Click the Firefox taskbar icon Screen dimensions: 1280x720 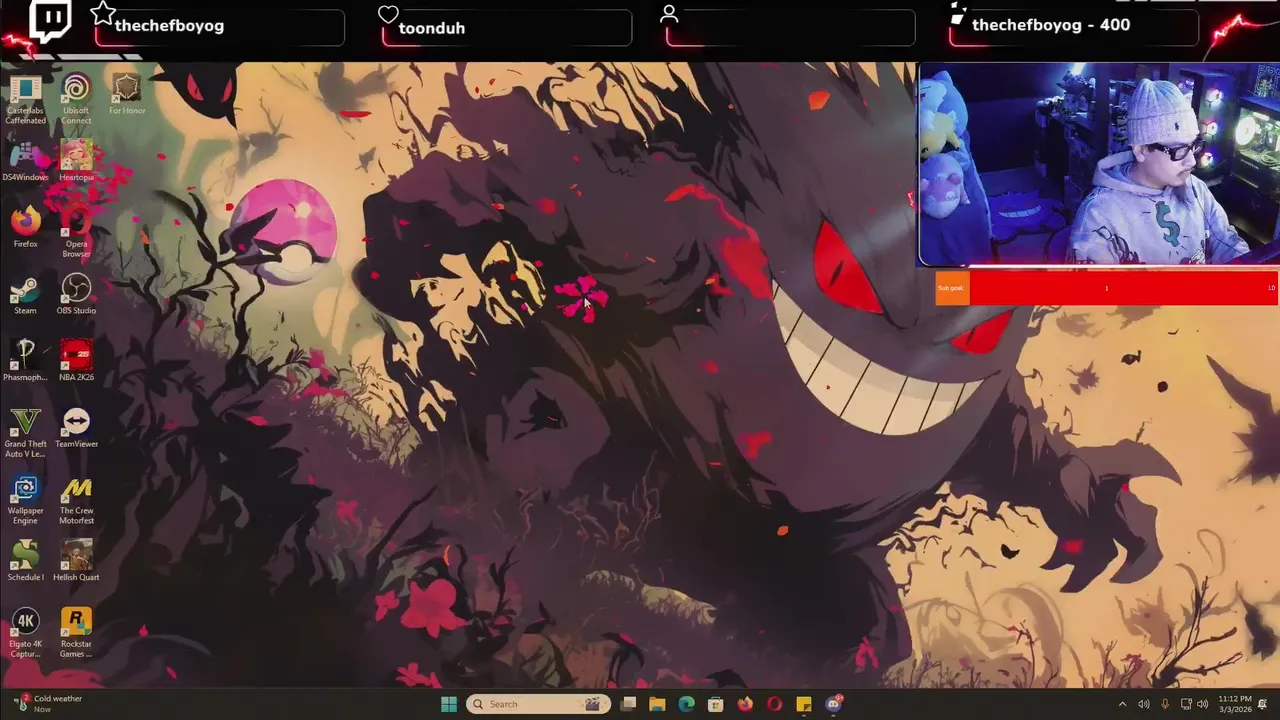point(745,704)
